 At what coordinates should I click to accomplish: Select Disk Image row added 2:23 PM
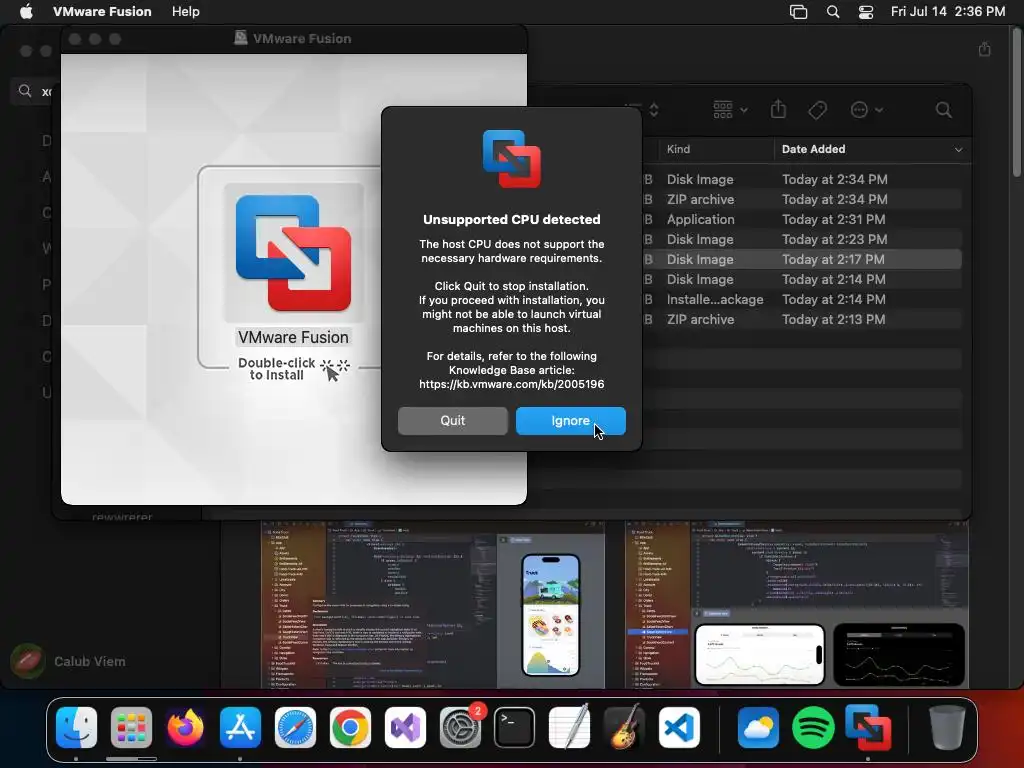click(x=802, y=239)
